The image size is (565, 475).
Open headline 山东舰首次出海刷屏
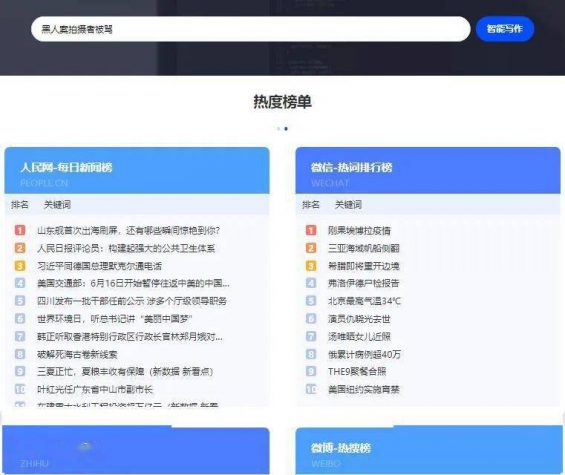tap(128, 230)
